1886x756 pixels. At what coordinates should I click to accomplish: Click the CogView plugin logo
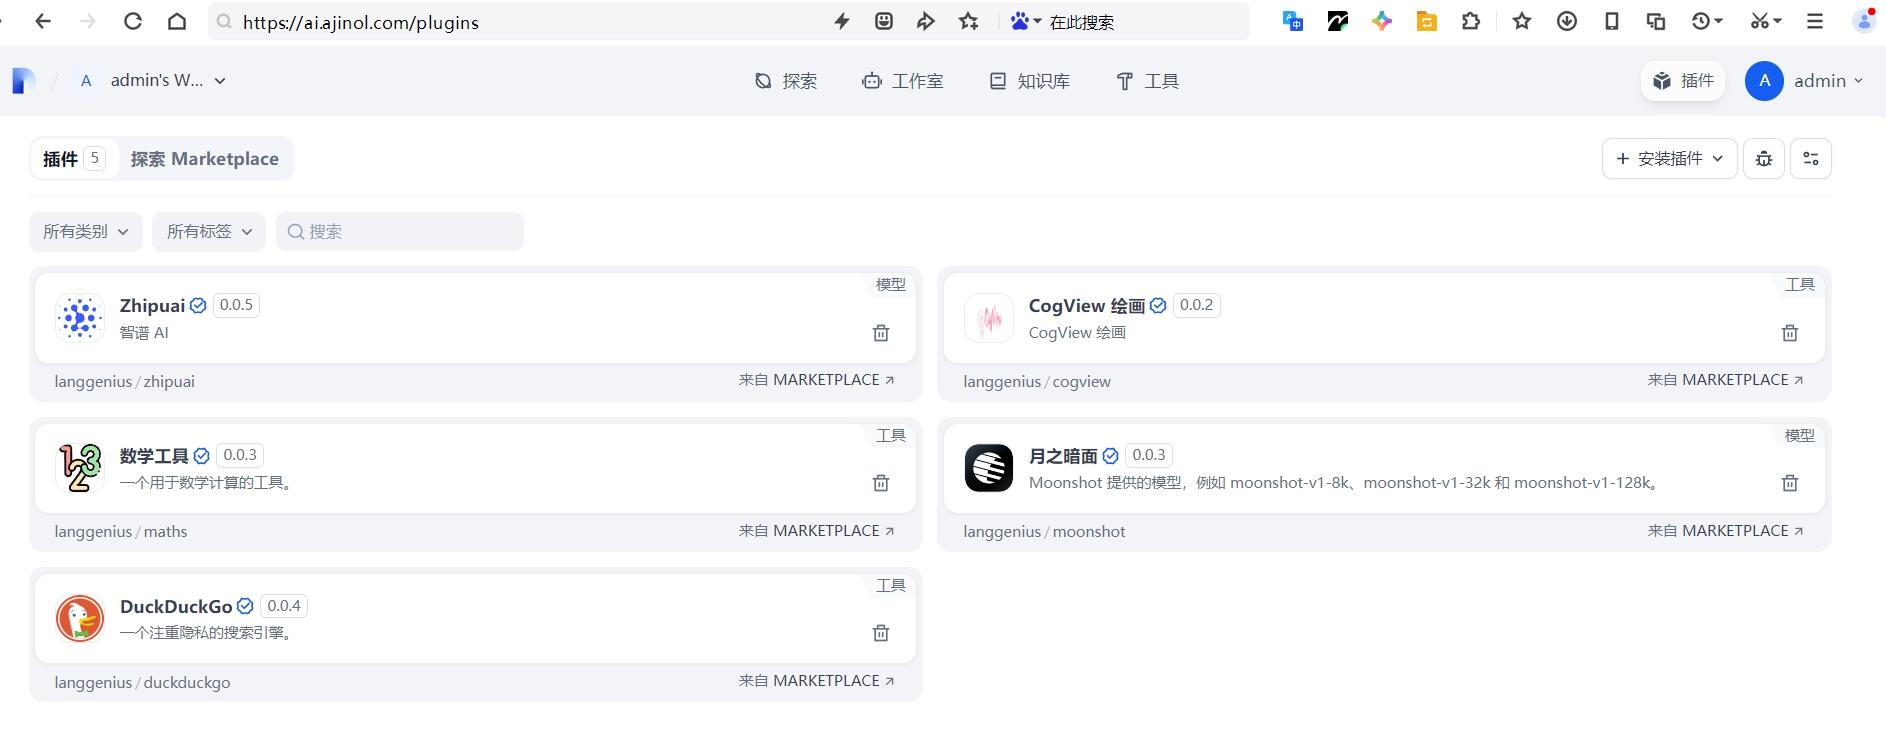989,318
